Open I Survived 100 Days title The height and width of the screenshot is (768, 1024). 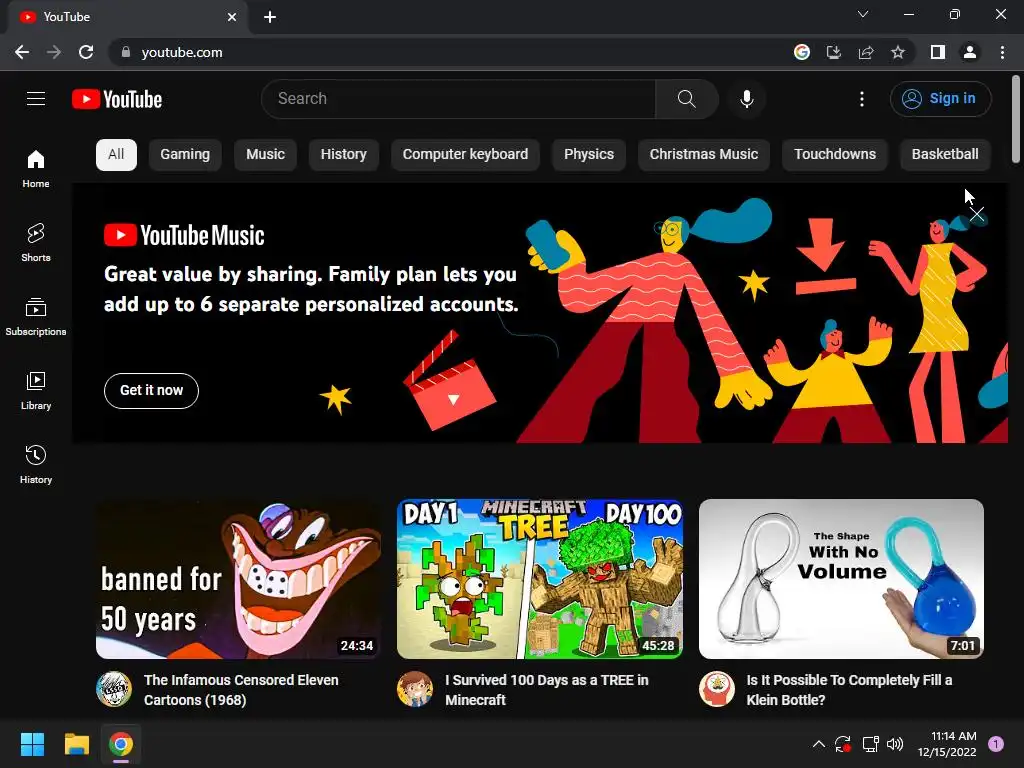tap(547, 690)
